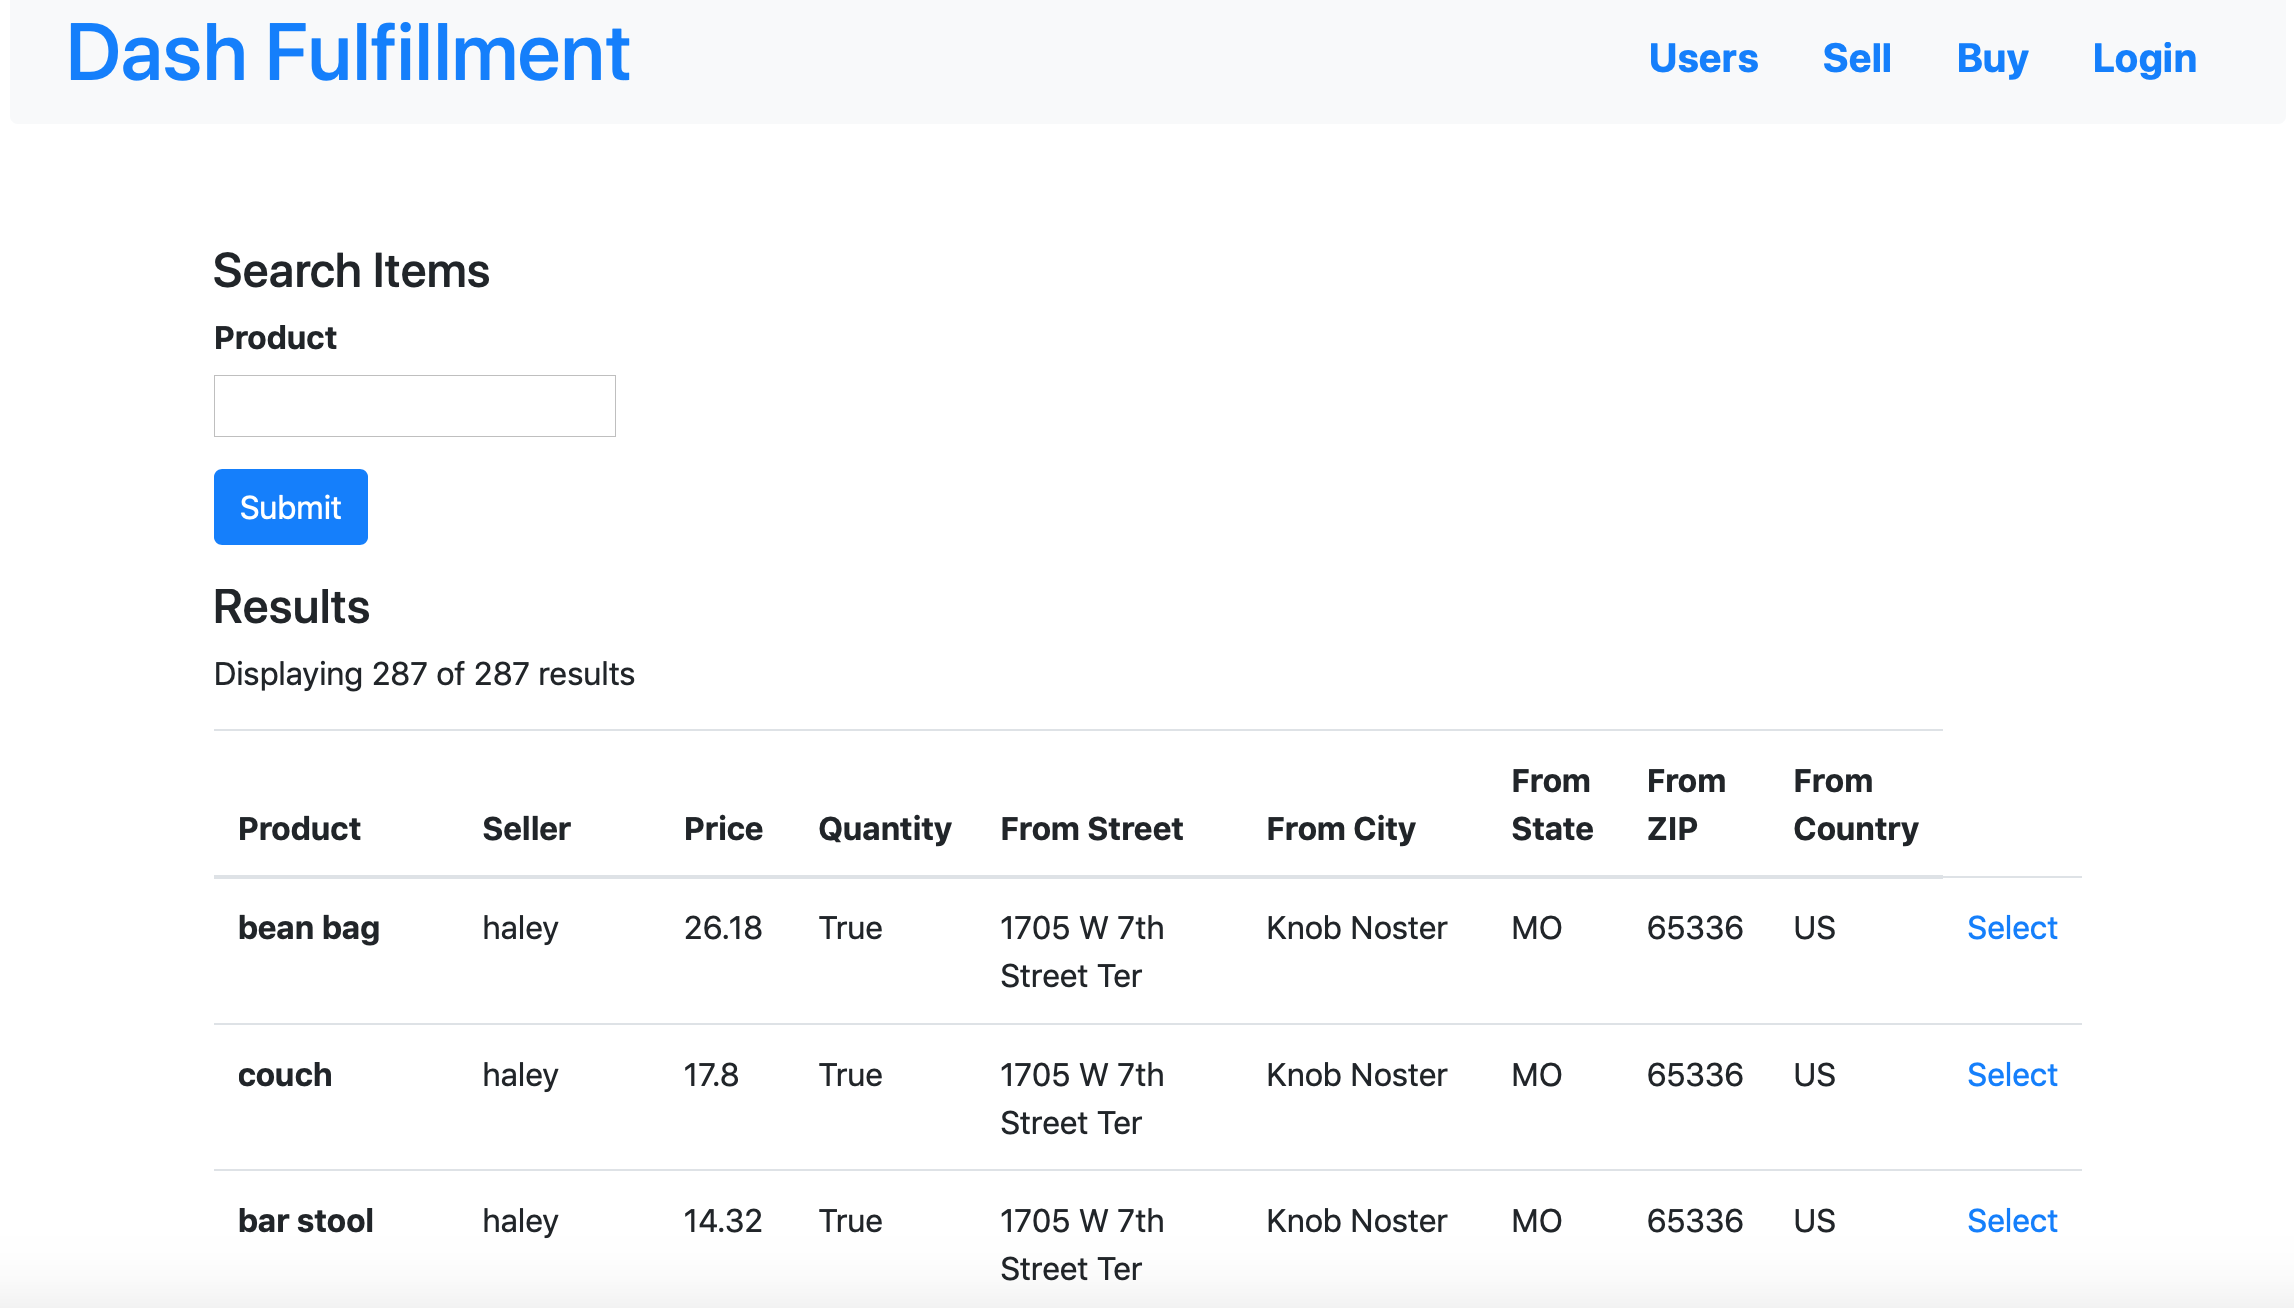Screen dimensions: 2294x1308
Task: Click the Login link
Action: tap(2144, 59)
